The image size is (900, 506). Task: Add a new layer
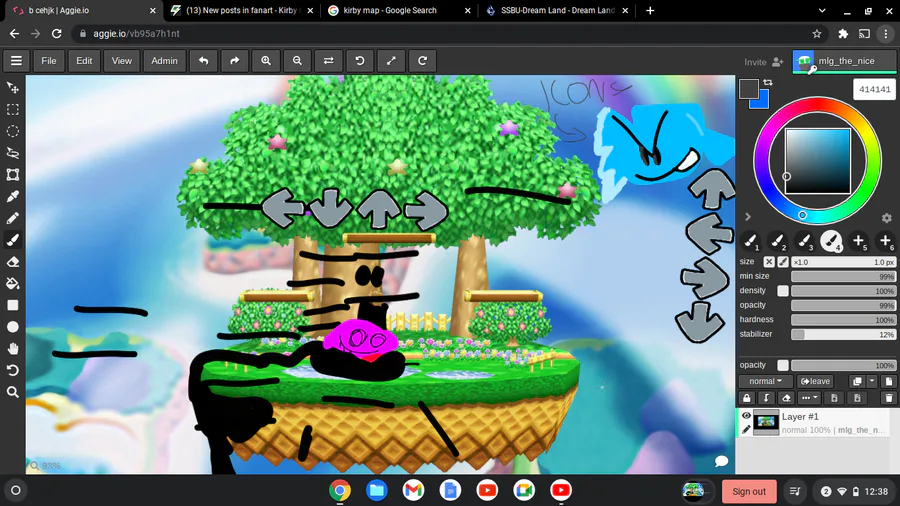(889, 382)
